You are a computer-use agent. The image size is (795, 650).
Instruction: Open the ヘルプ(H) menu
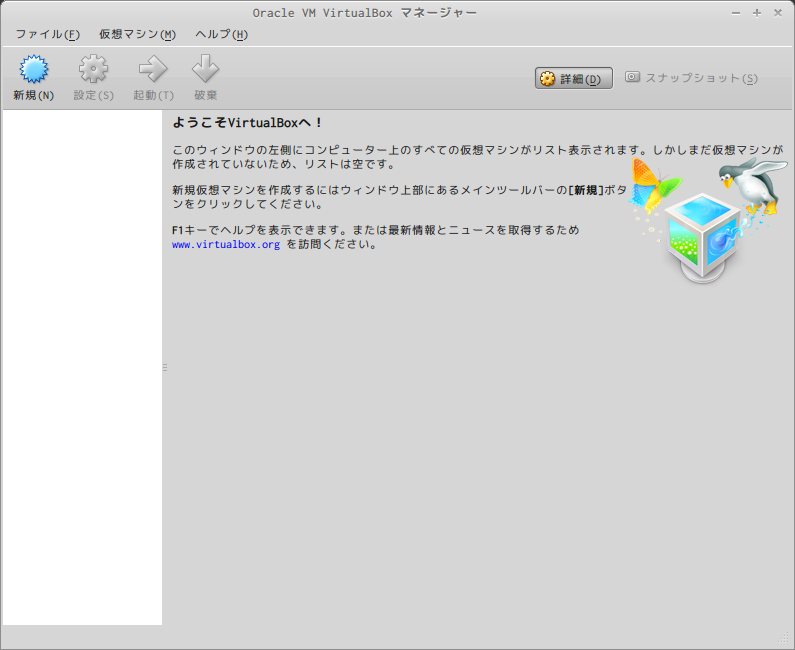(222, 34)
